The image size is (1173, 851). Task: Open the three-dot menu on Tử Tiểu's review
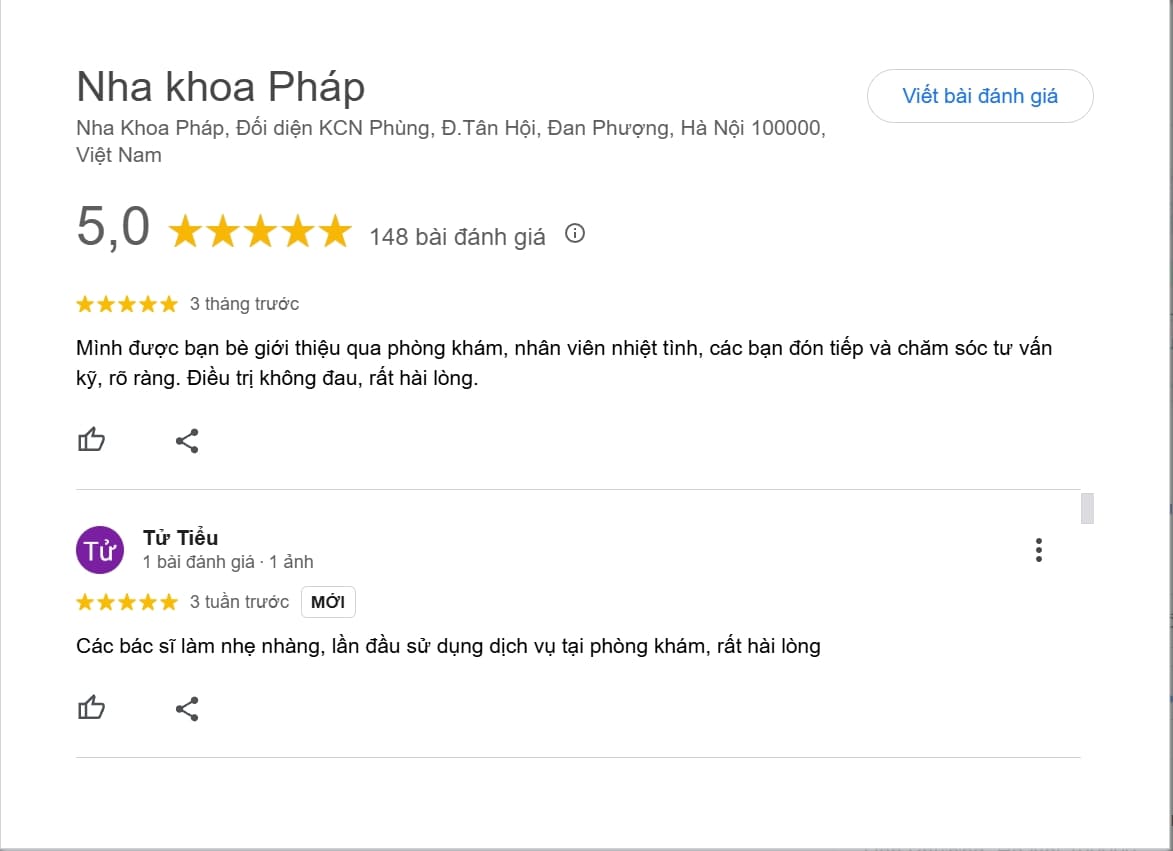click(x=1039, y=549)
